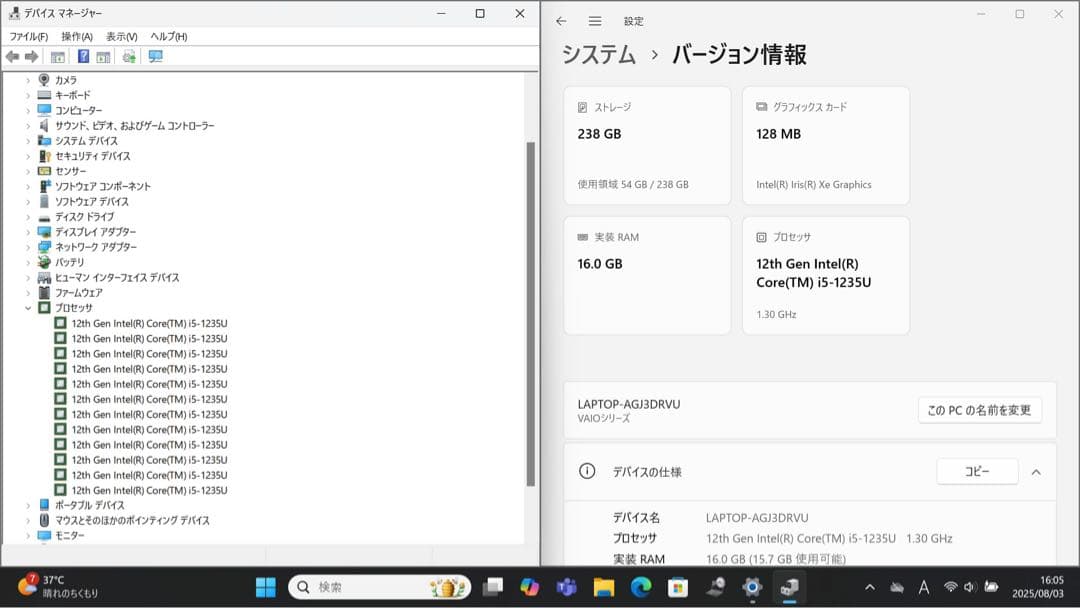
Task: Open the プロセッサ card in Settings
Action: [x=826, y=275]
